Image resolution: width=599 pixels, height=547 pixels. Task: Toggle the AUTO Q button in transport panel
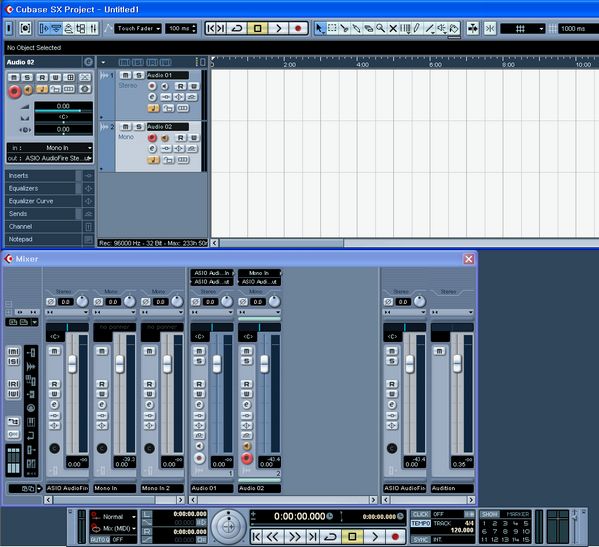[x=100, y=539]
